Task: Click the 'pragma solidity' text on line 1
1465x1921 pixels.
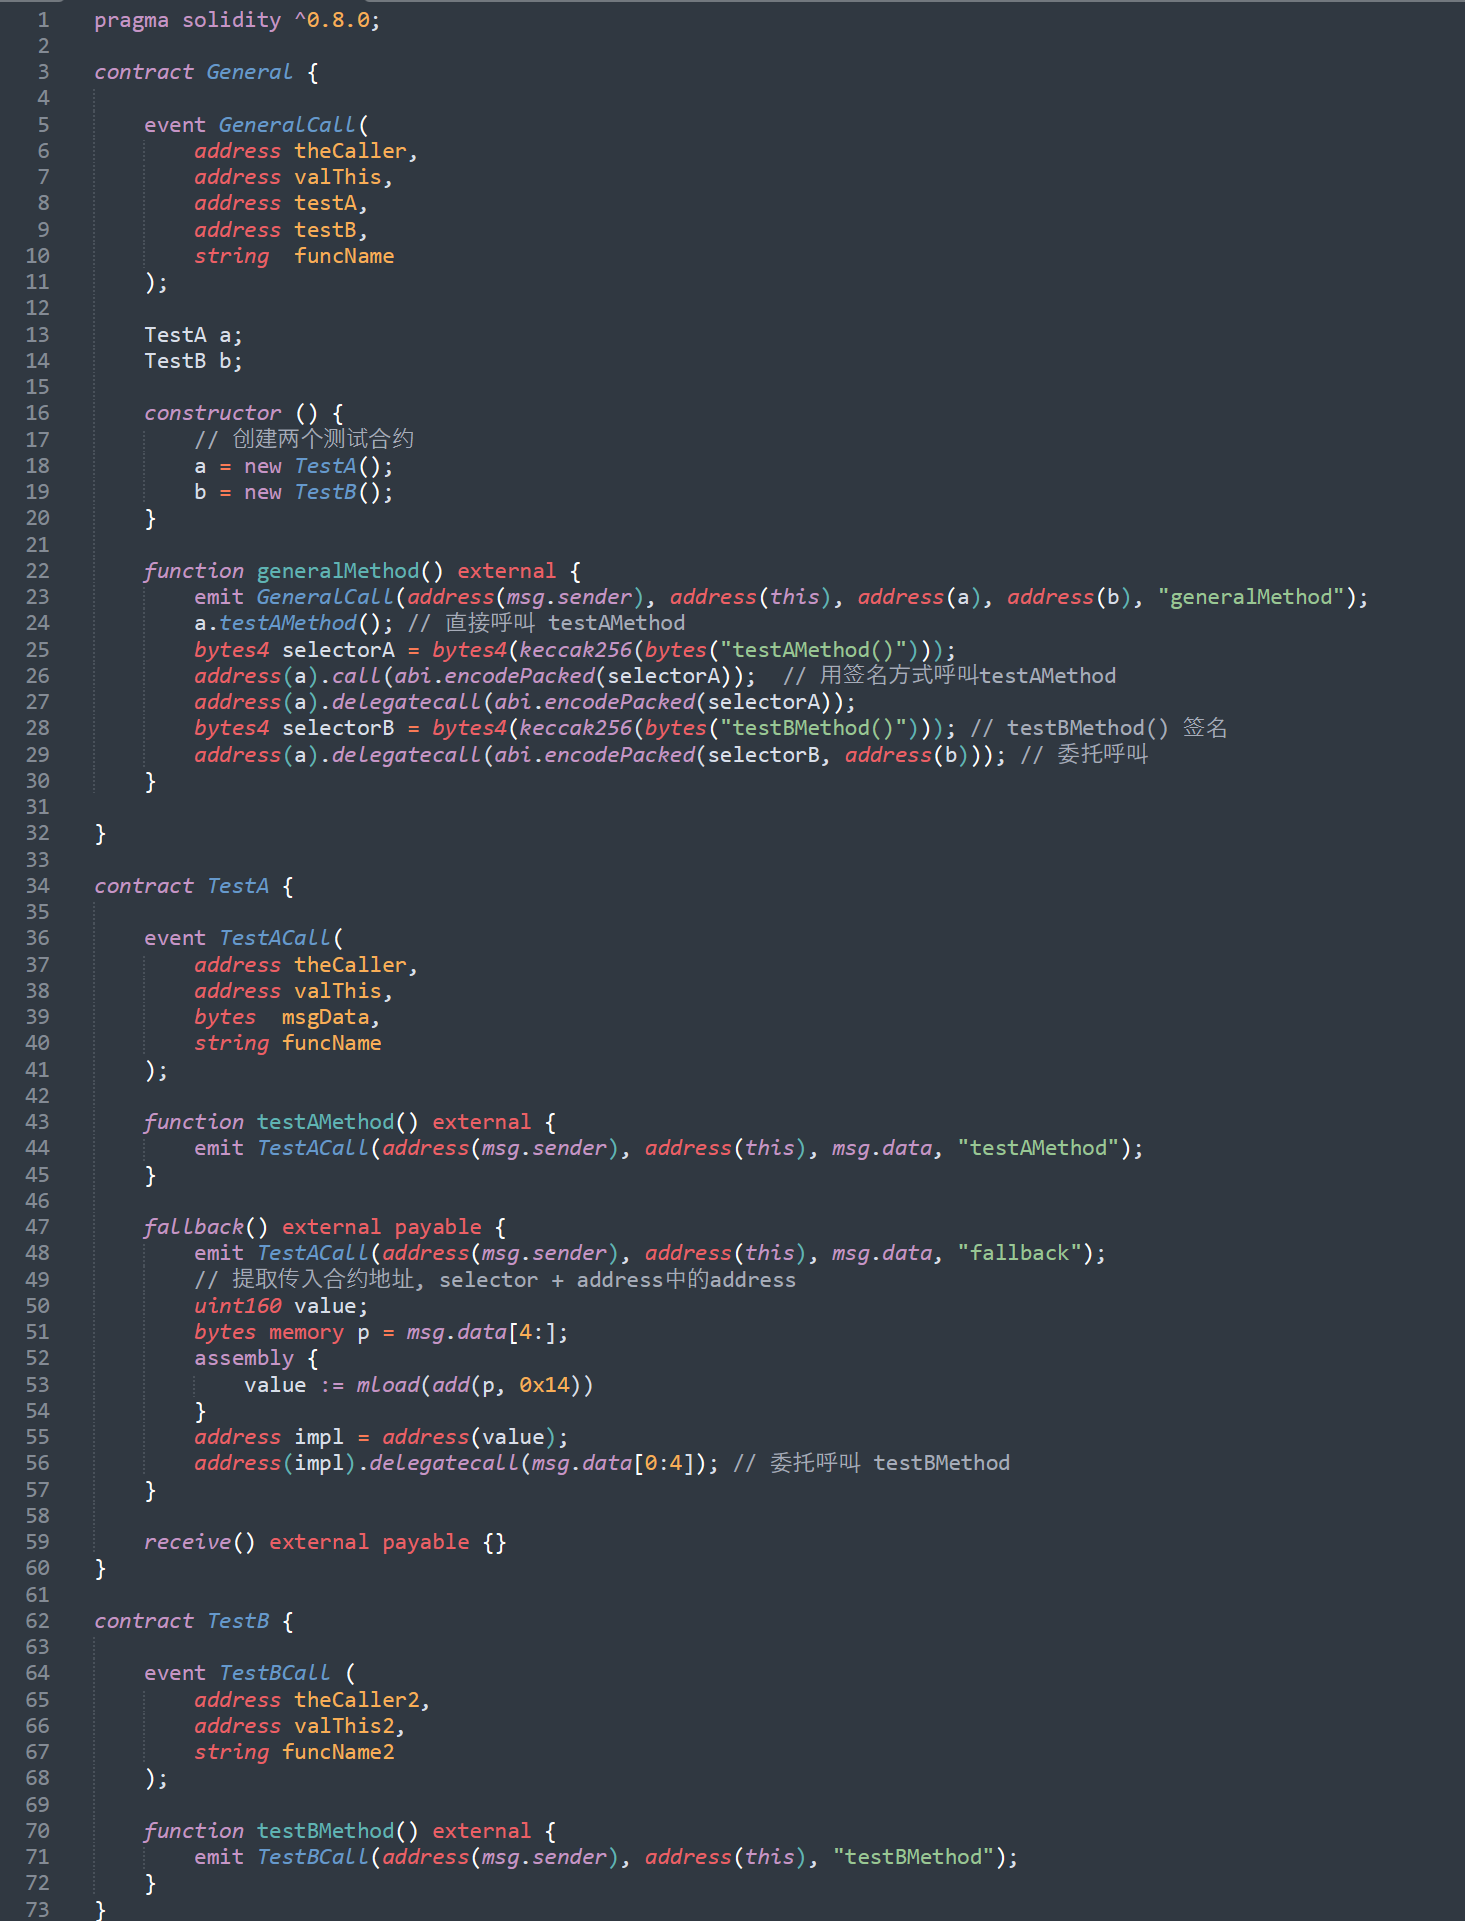Action: point(188,20)
